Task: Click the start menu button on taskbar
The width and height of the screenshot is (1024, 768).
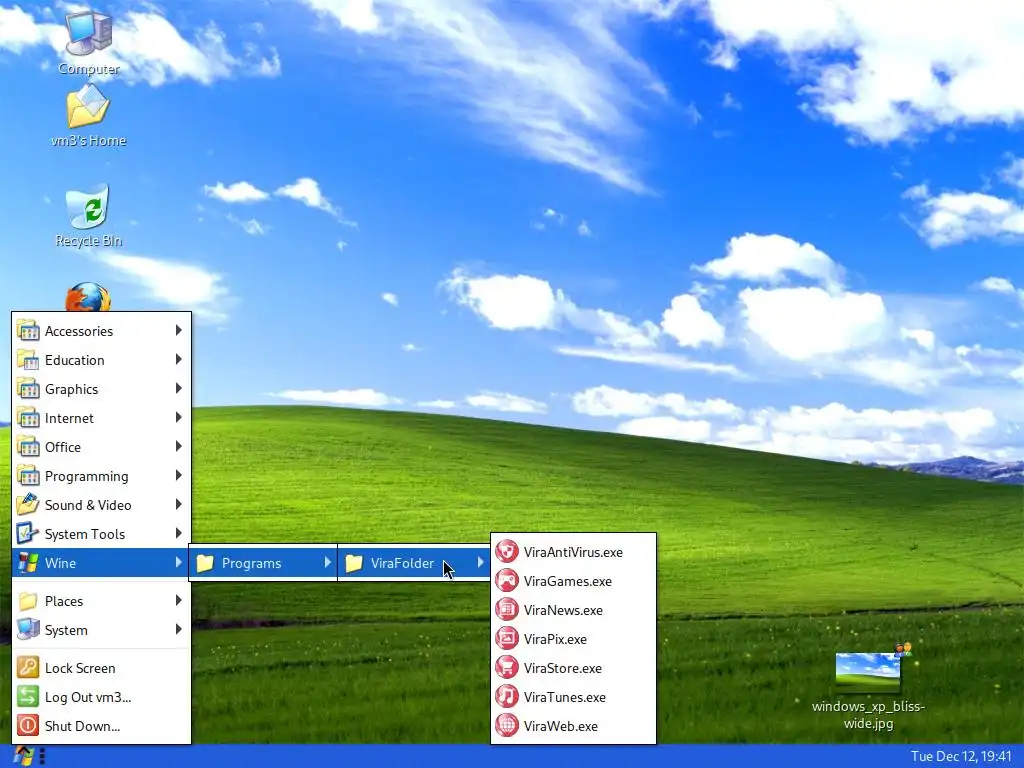Action: tap(23, 756)
